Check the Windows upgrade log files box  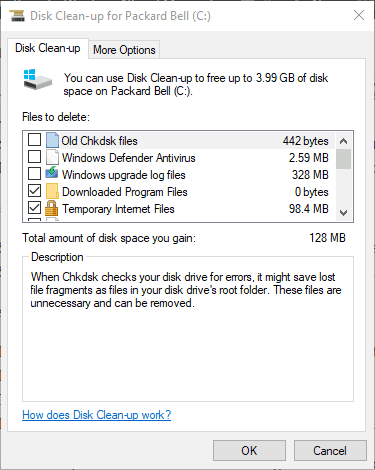[34, 174]
